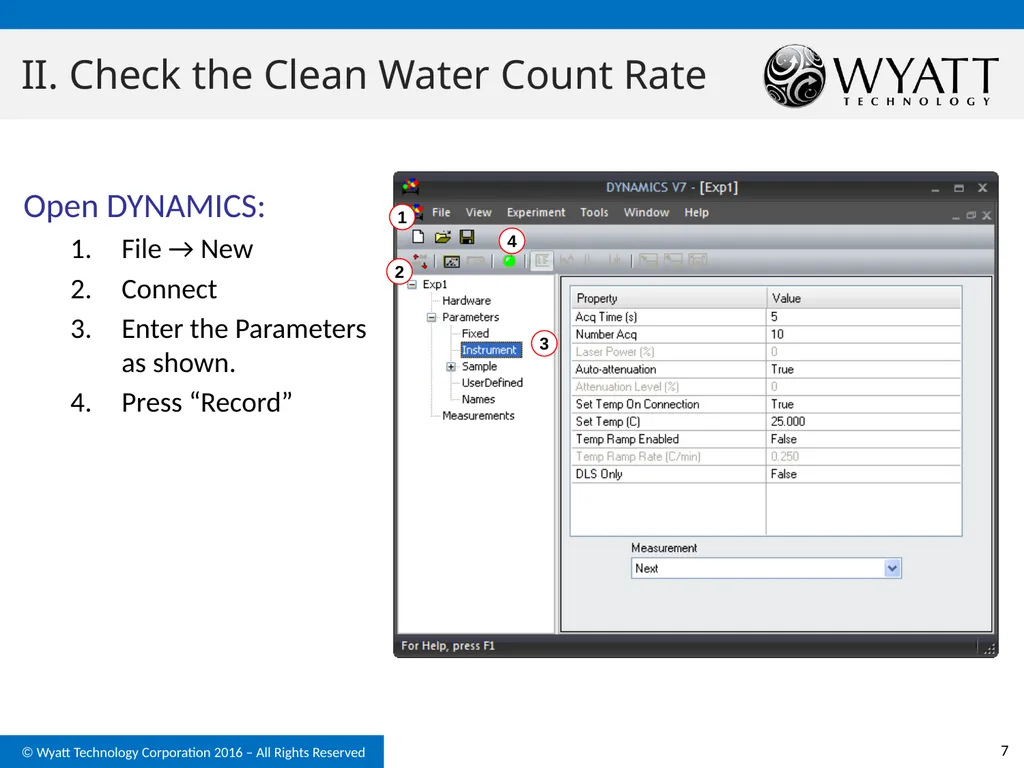Click the DLS Only property label
Image resolution: width=1024 pixels, height=768 pixels.
click(x=599, y=474)
